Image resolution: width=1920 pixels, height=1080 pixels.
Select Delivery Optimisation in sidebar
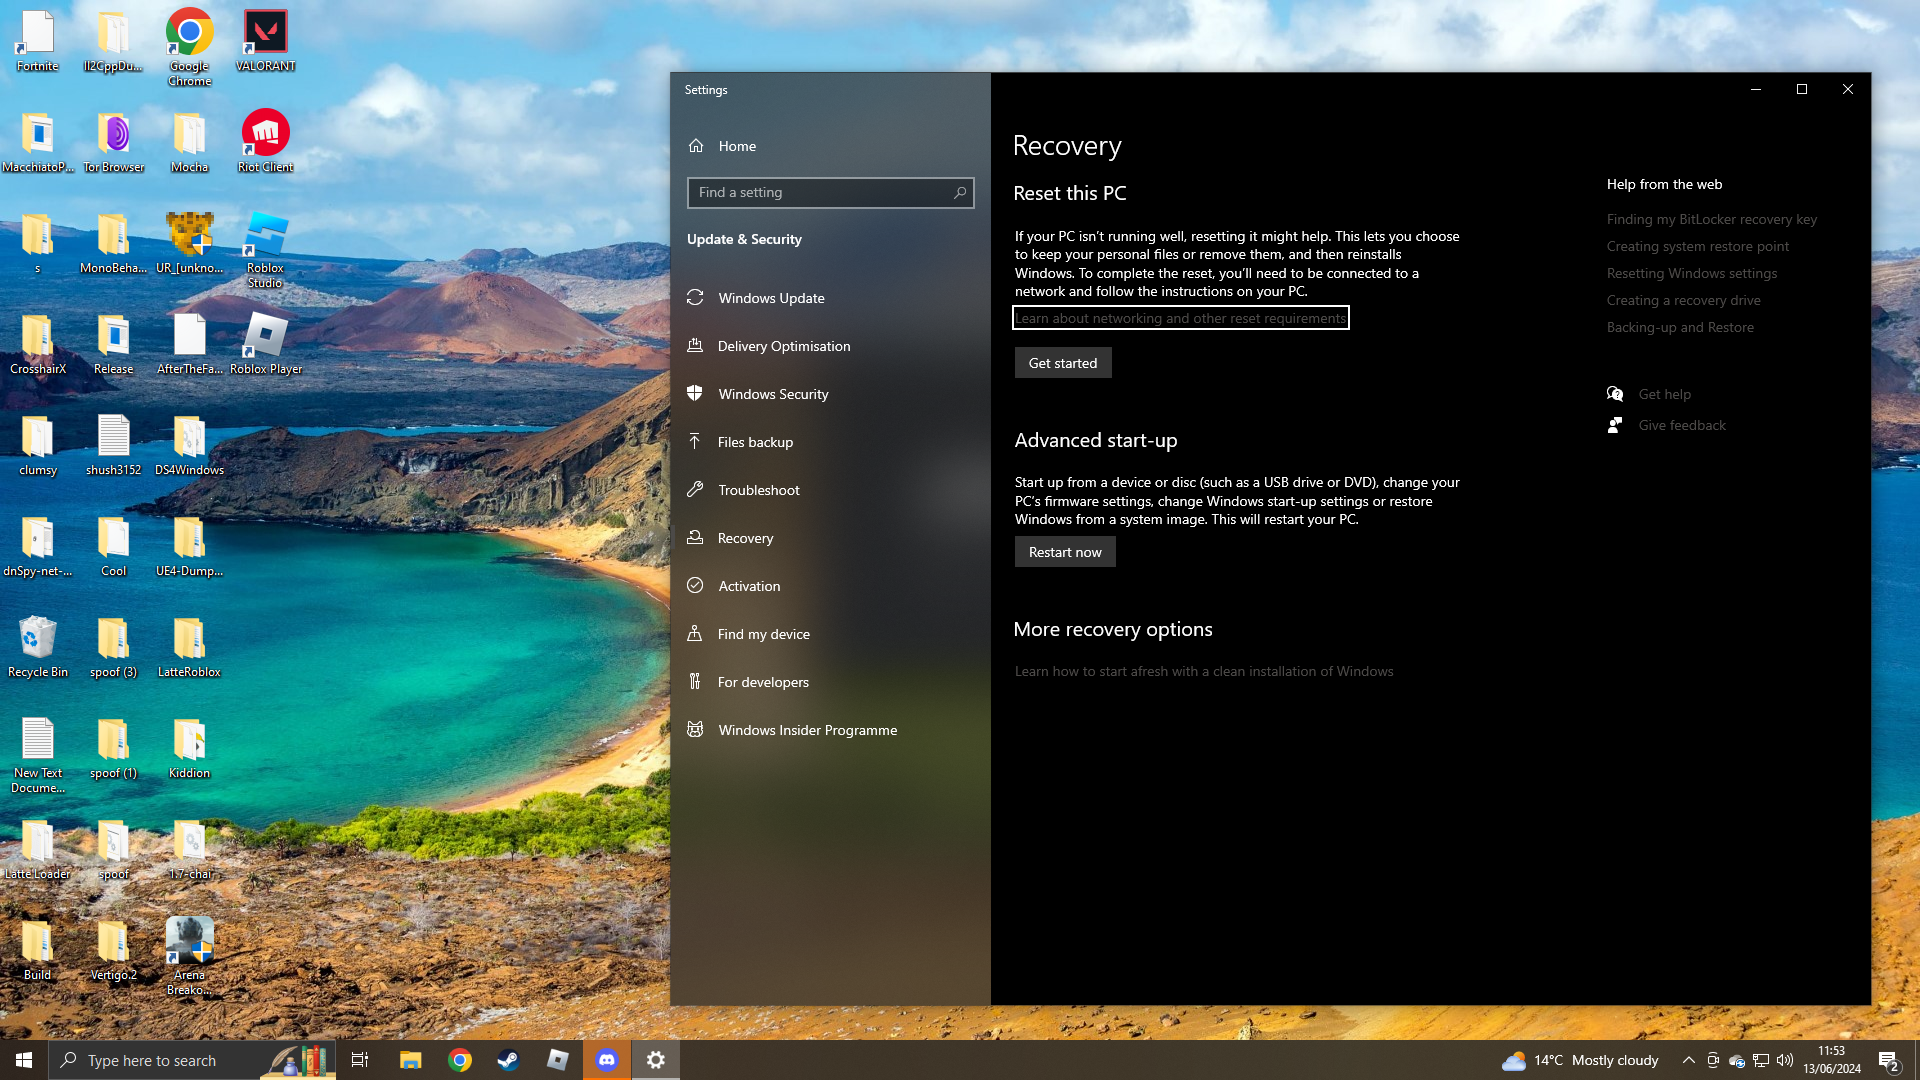point(783,346)
